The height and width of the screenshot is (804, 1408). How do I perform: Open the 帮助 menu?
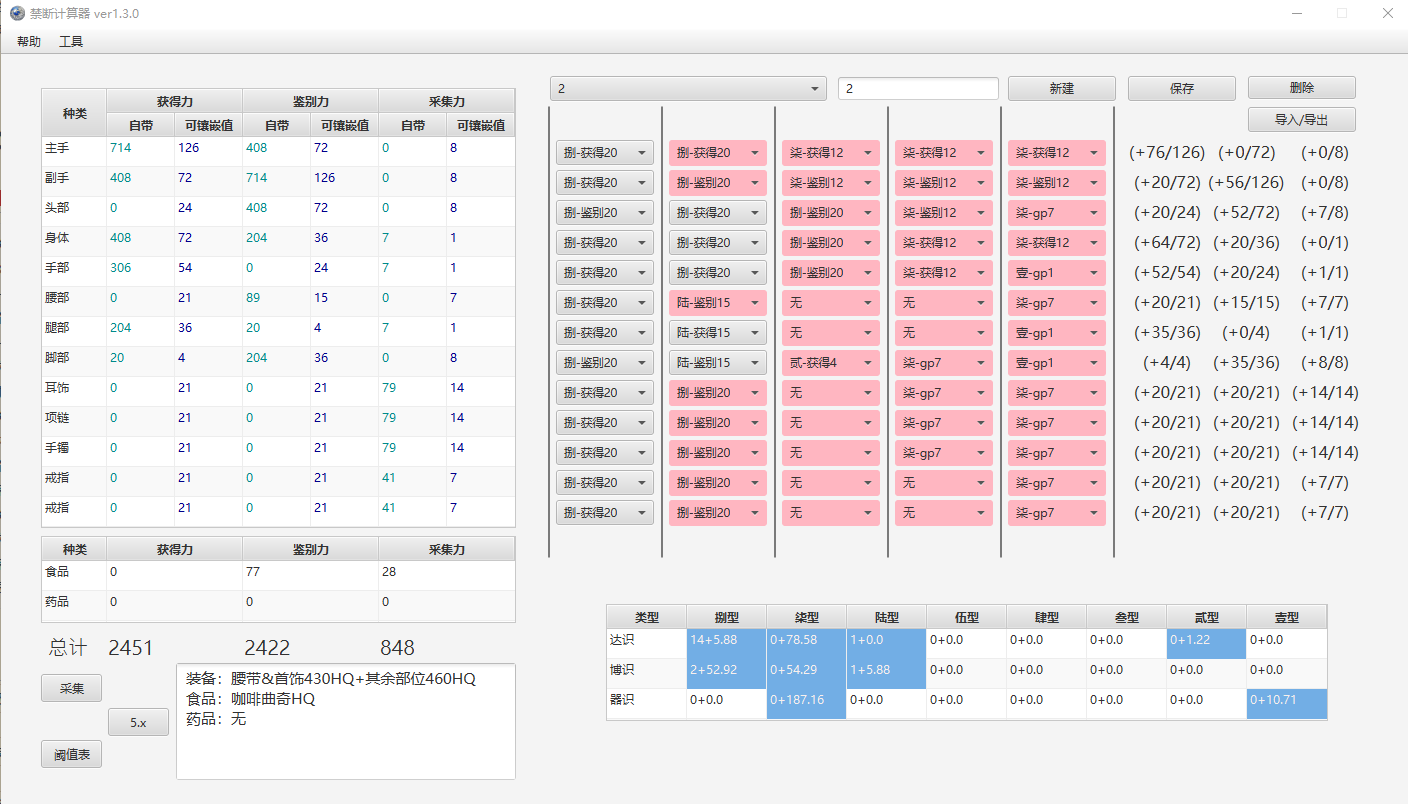tap(29, 42)
